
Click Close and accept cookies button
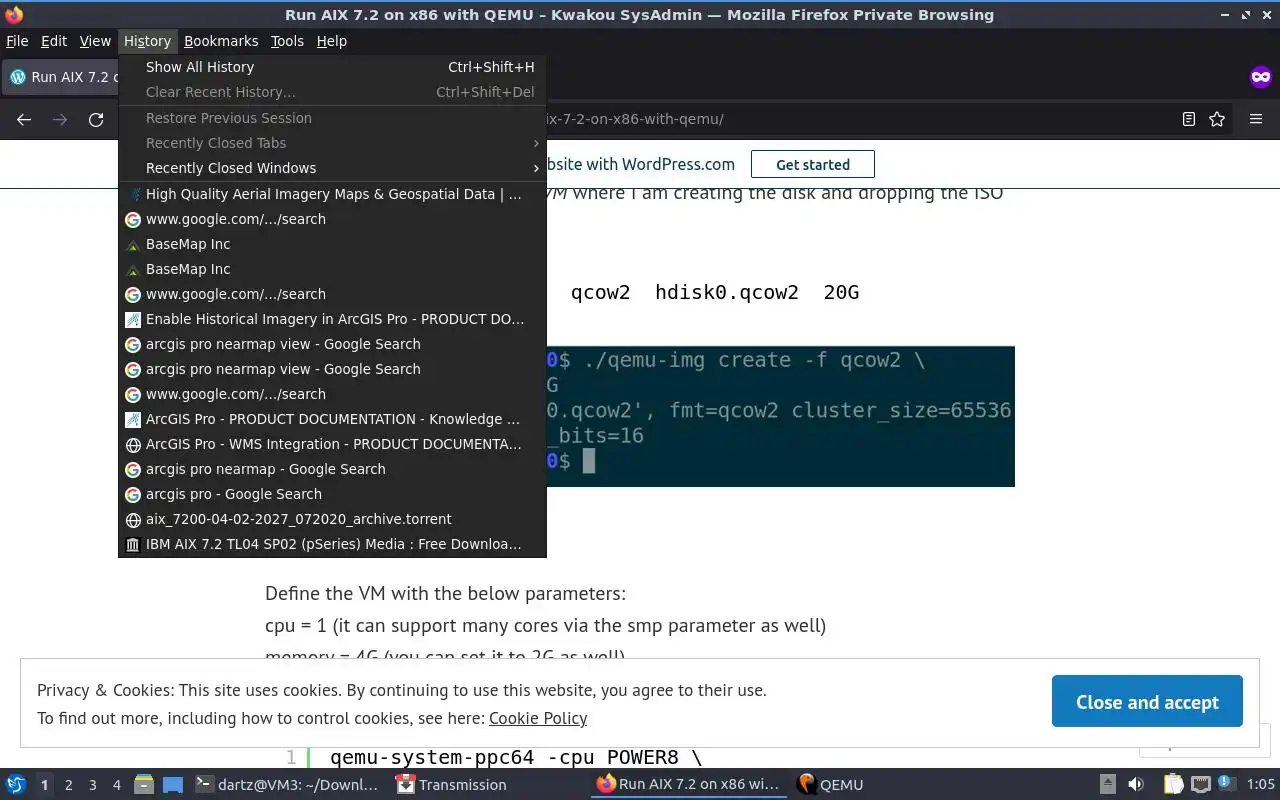click(1147, 702)
